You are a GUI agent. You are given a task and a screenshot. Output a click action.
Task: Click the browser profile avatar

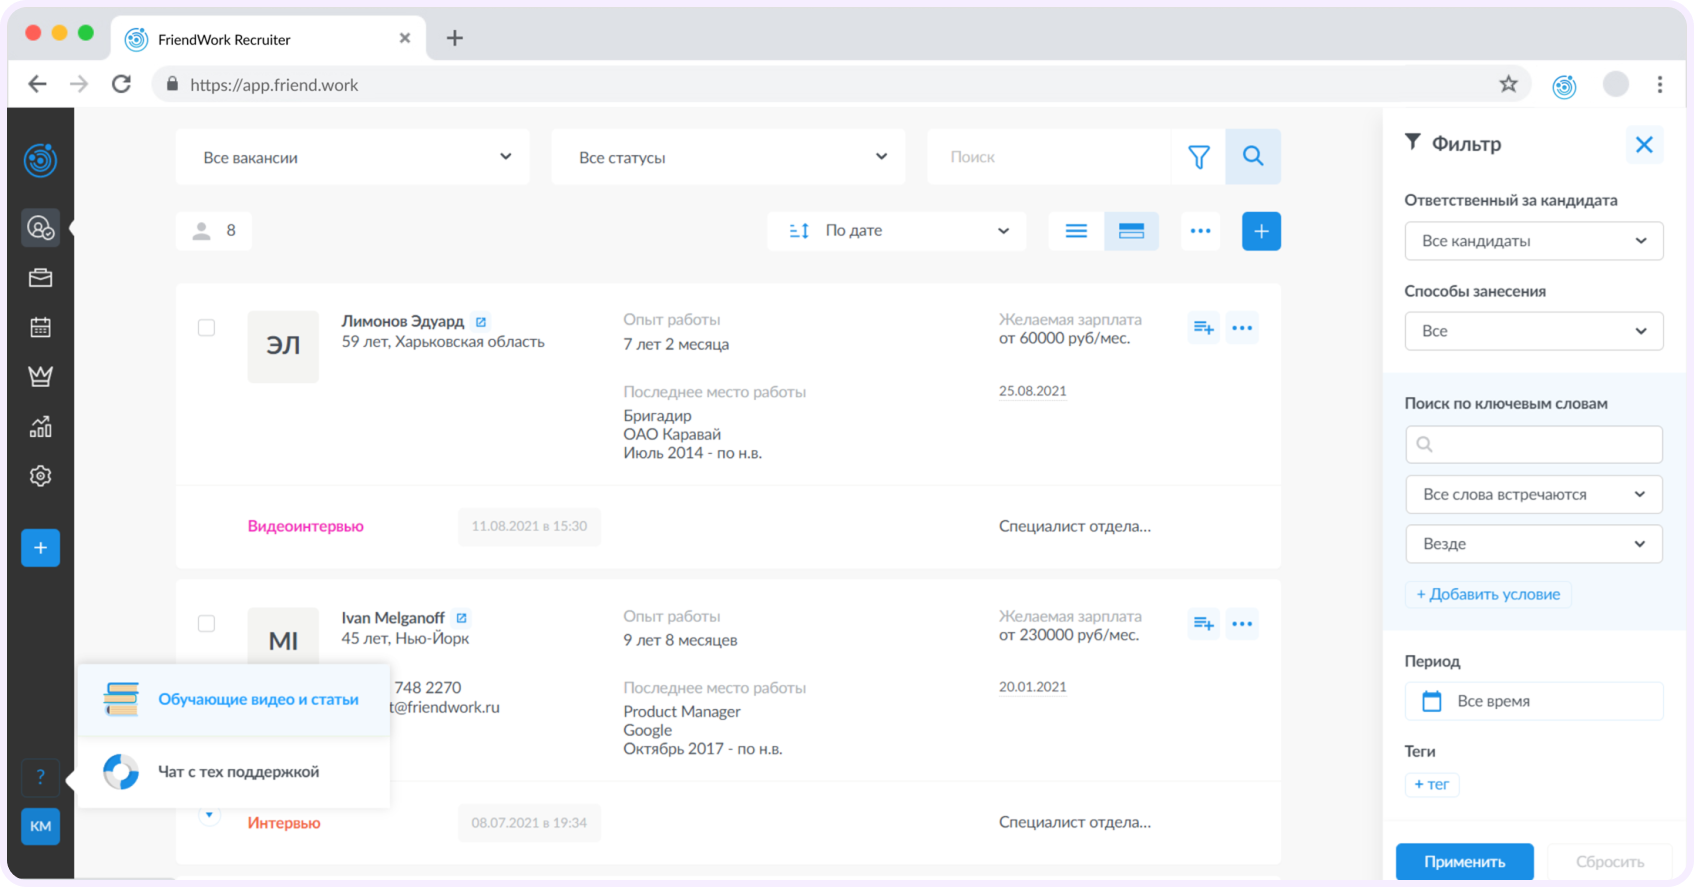[x=1616, y=85]
